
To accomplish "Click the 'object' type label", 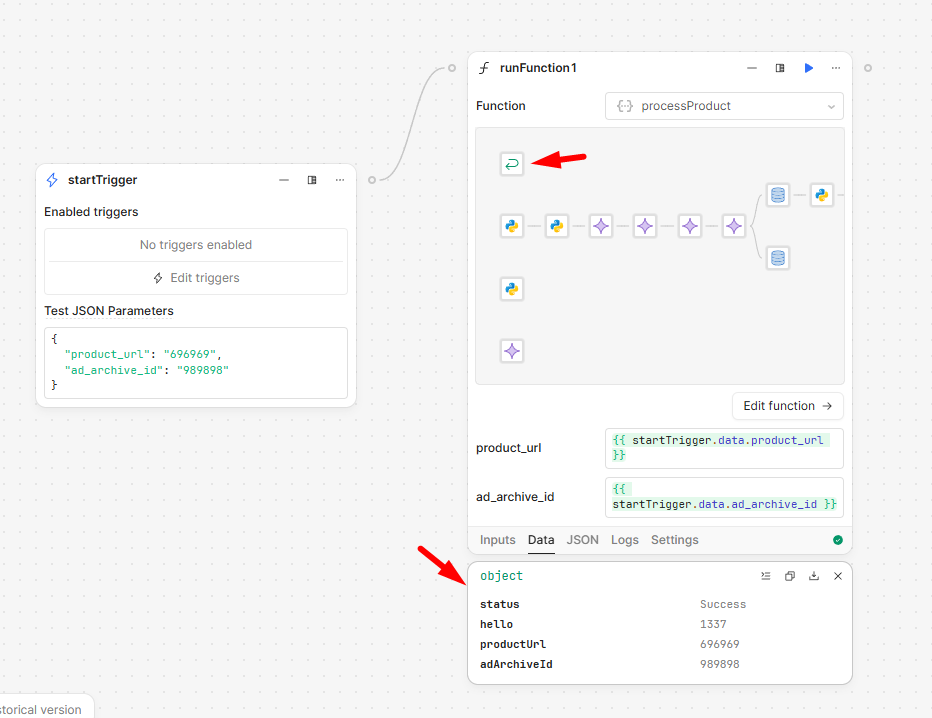I will pos(502,576).
